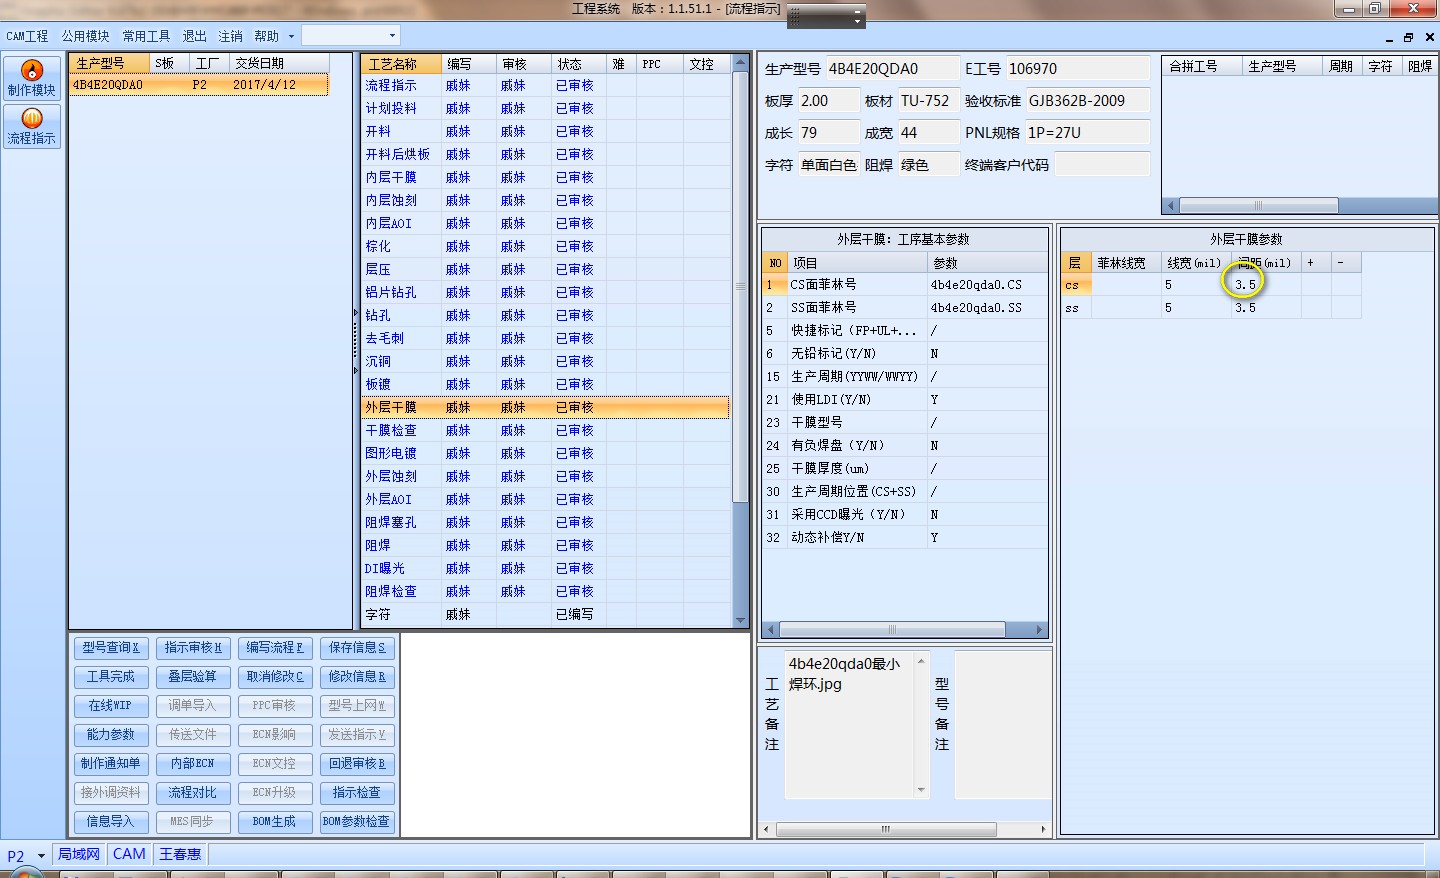Select the 阻焊塞孔 process row

click(546, 523)
